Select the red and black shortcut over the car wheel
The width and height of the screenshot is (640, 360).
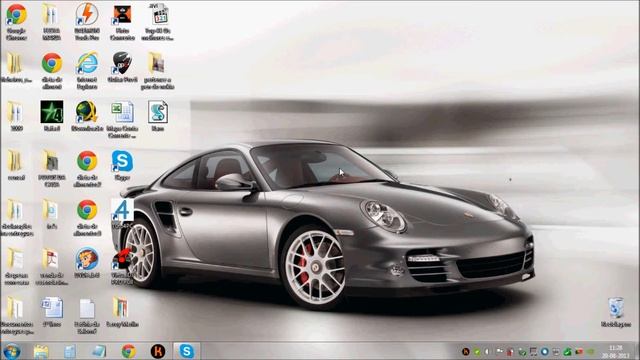pyautogui.click(x=122, y=259)
